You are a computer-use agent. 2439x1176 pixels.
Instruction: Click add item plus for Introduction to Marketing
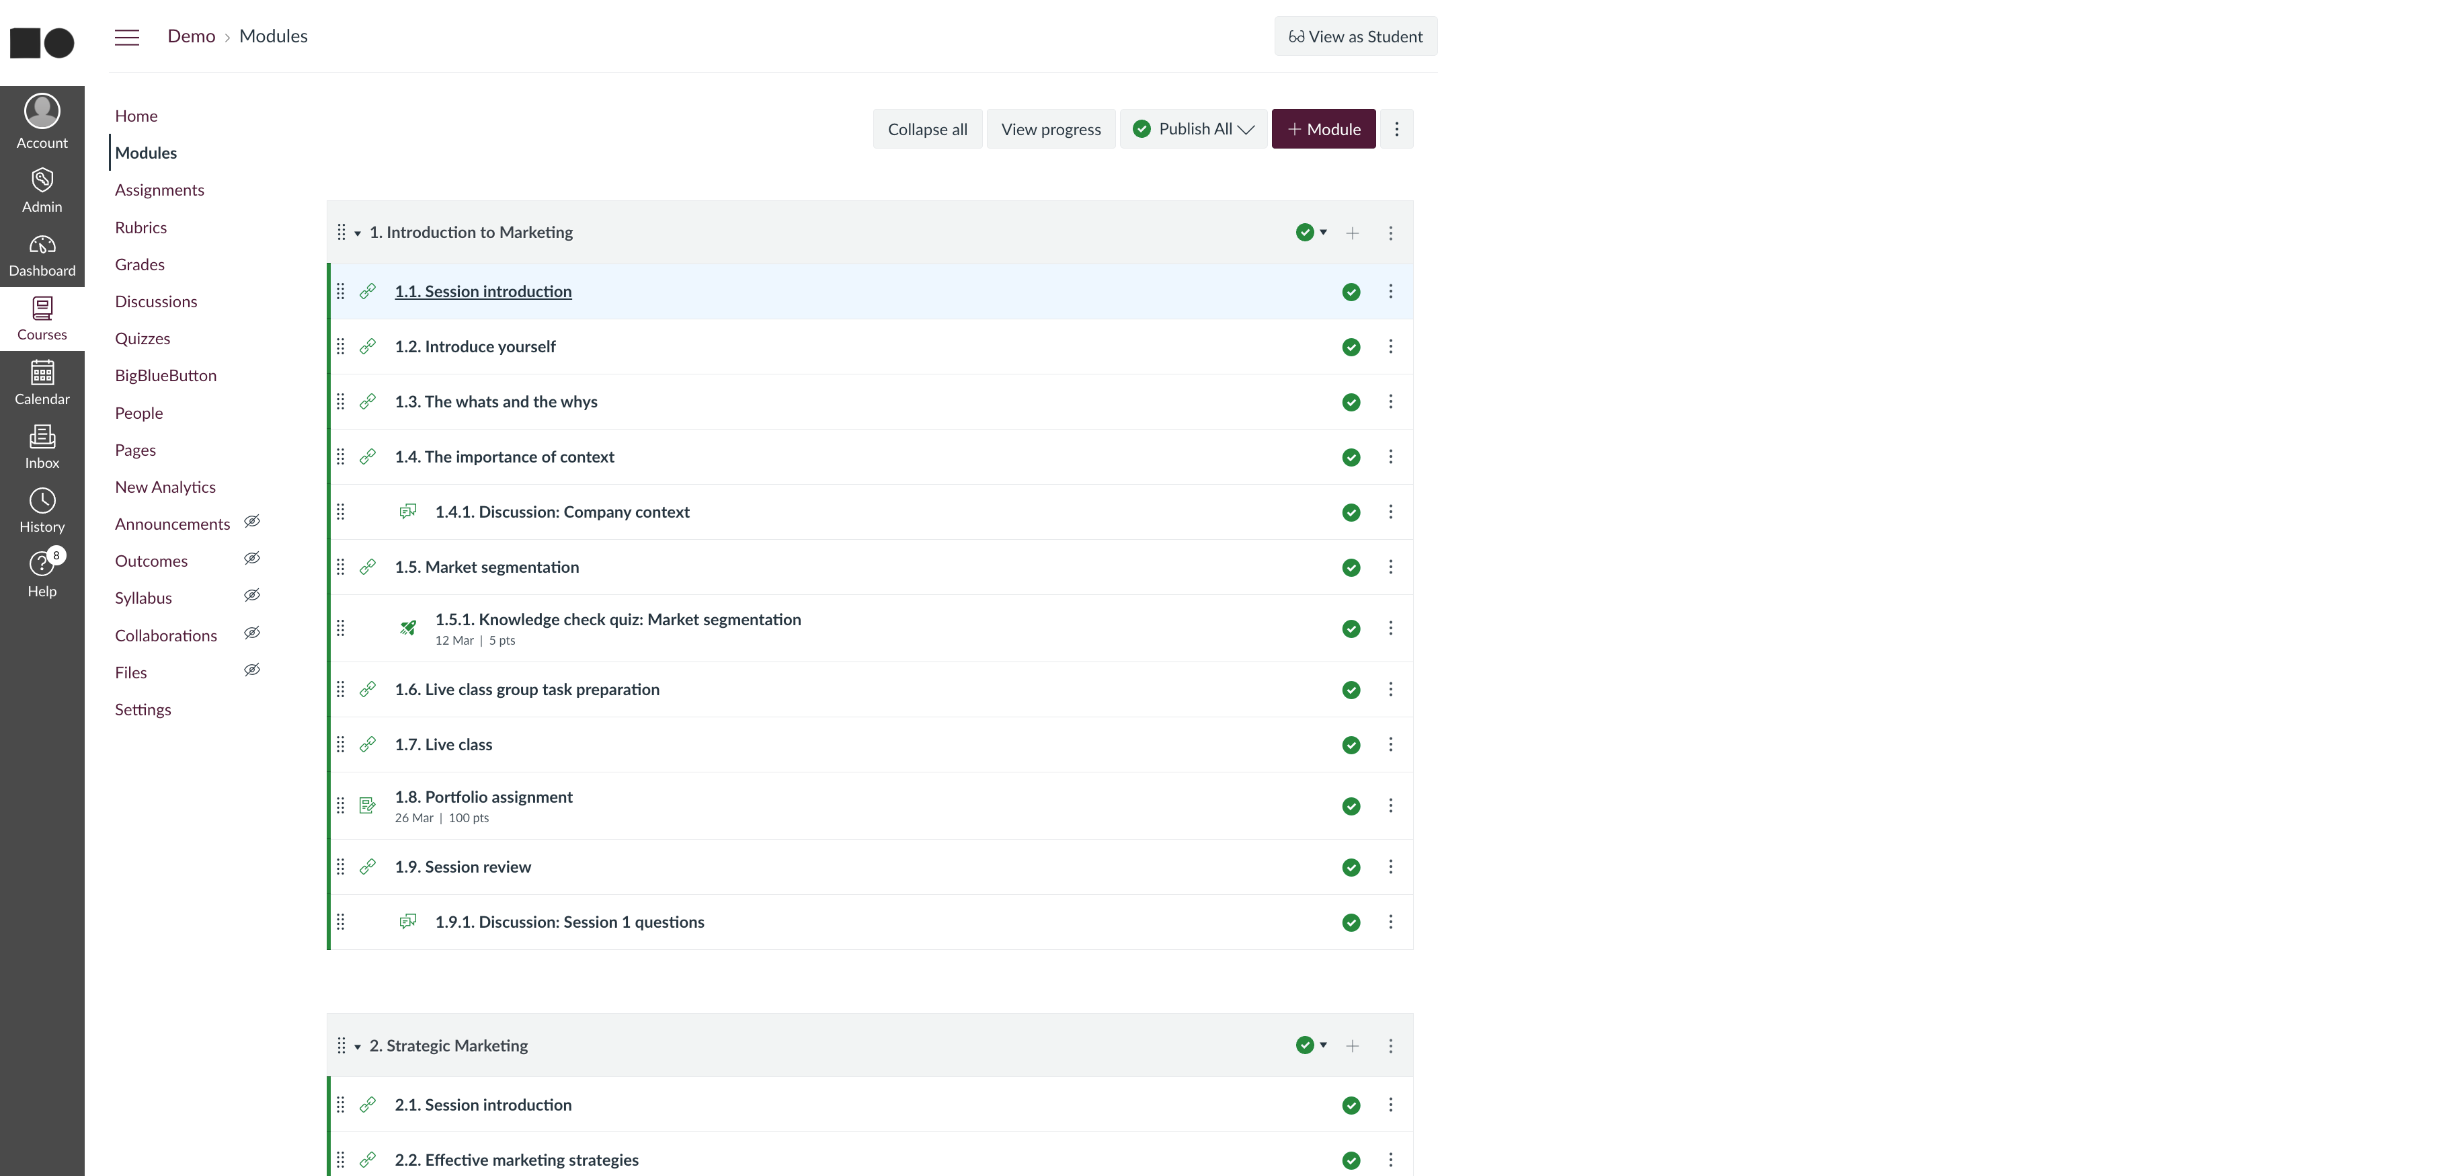(x=1352, y=233)
